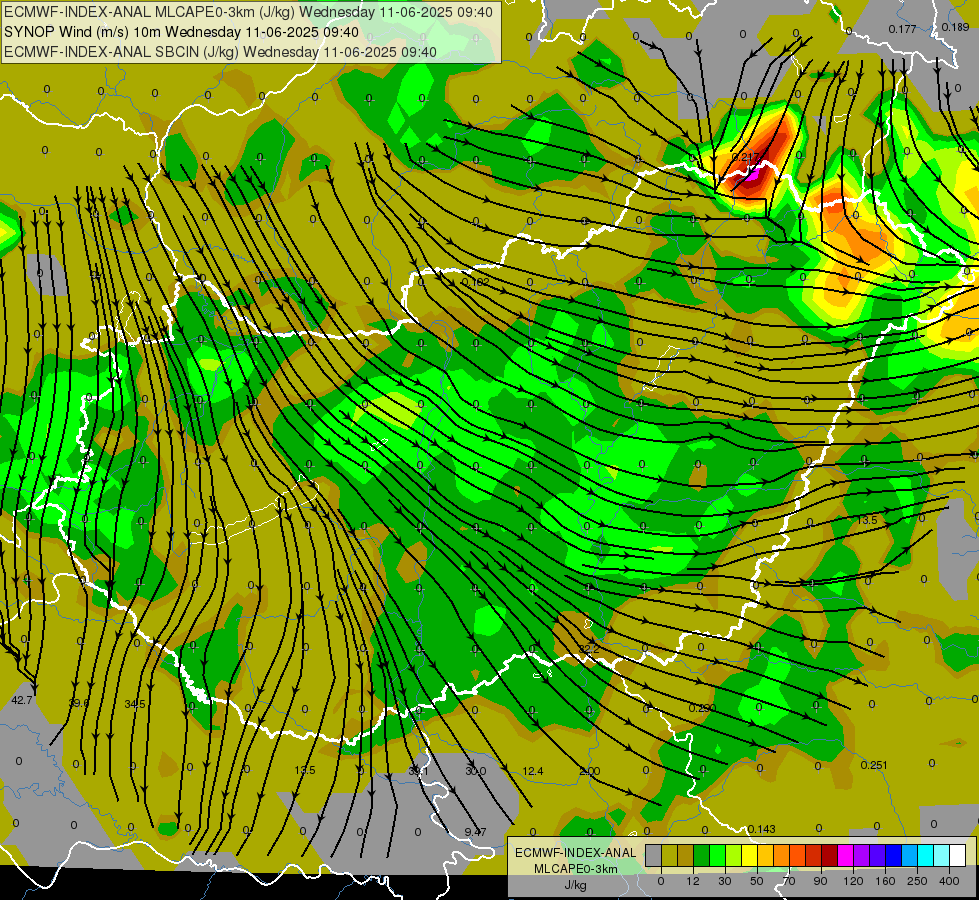Viewport: 979px width, 900px height.
Task: Click the map value 34.5
Action: (x=134, y=704)
